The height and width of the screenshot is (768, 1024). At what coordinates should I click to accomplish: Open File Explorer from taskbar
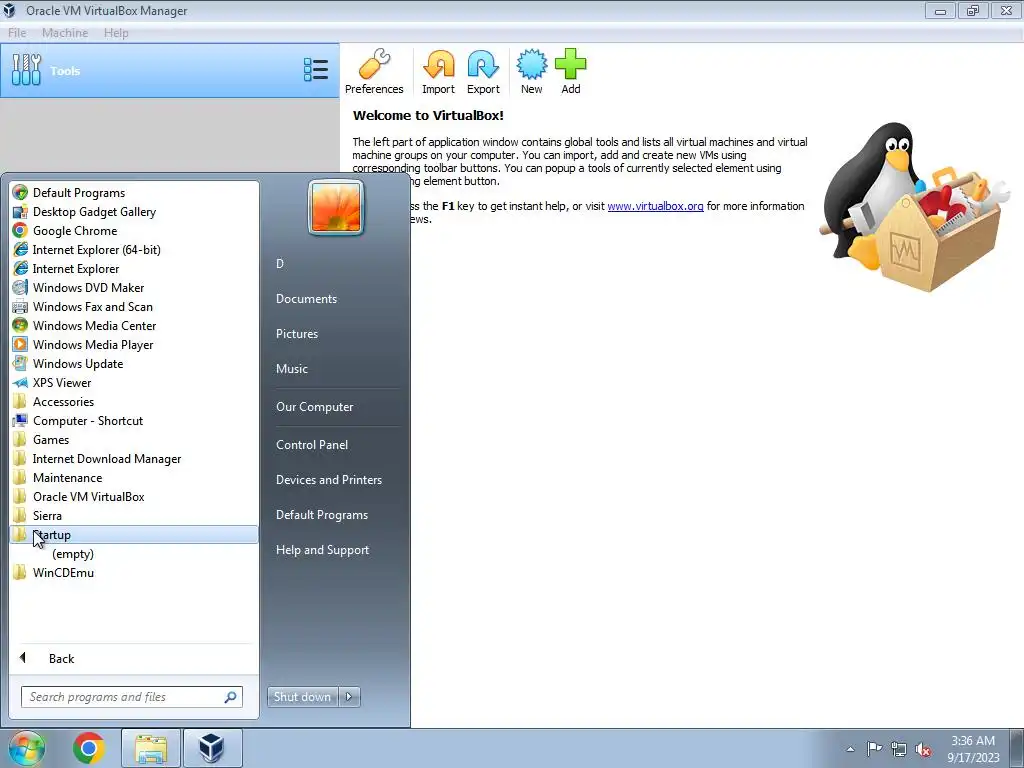[151, 748]
